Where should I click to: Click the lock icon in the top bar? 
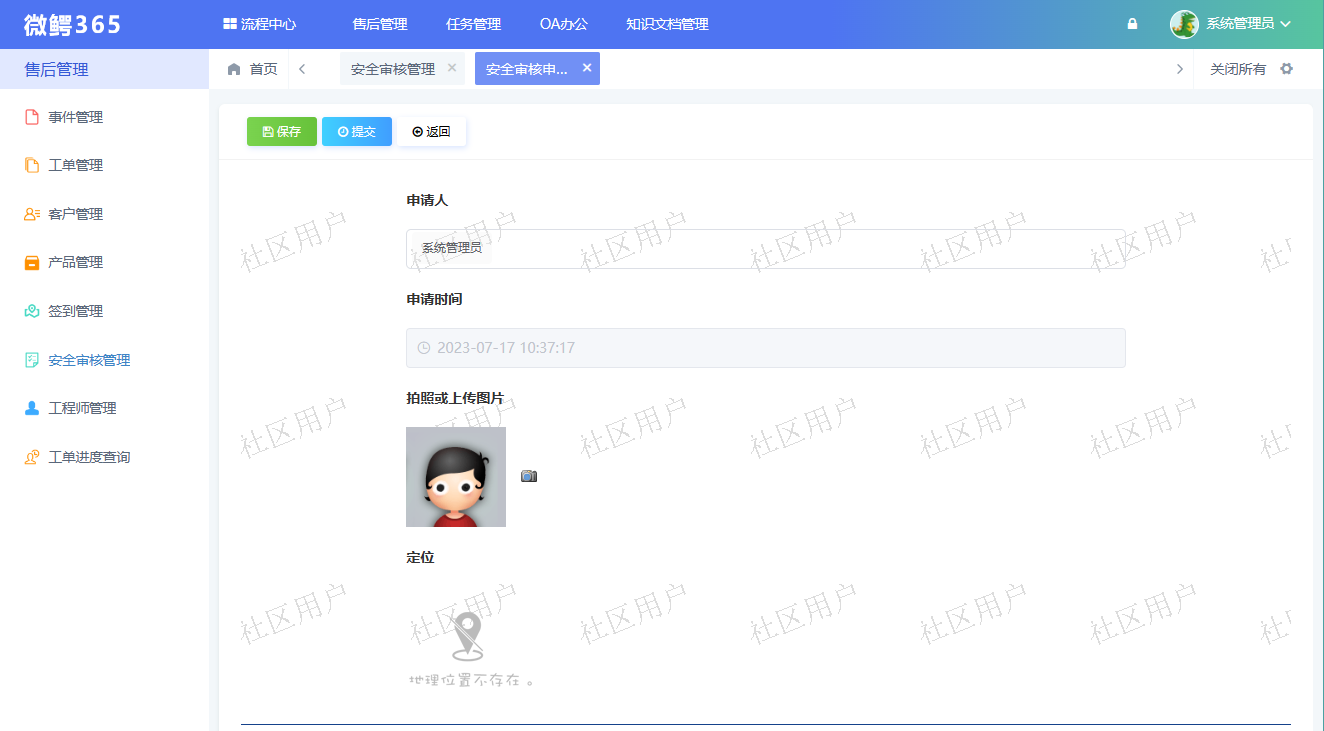tap(1131, 22)
